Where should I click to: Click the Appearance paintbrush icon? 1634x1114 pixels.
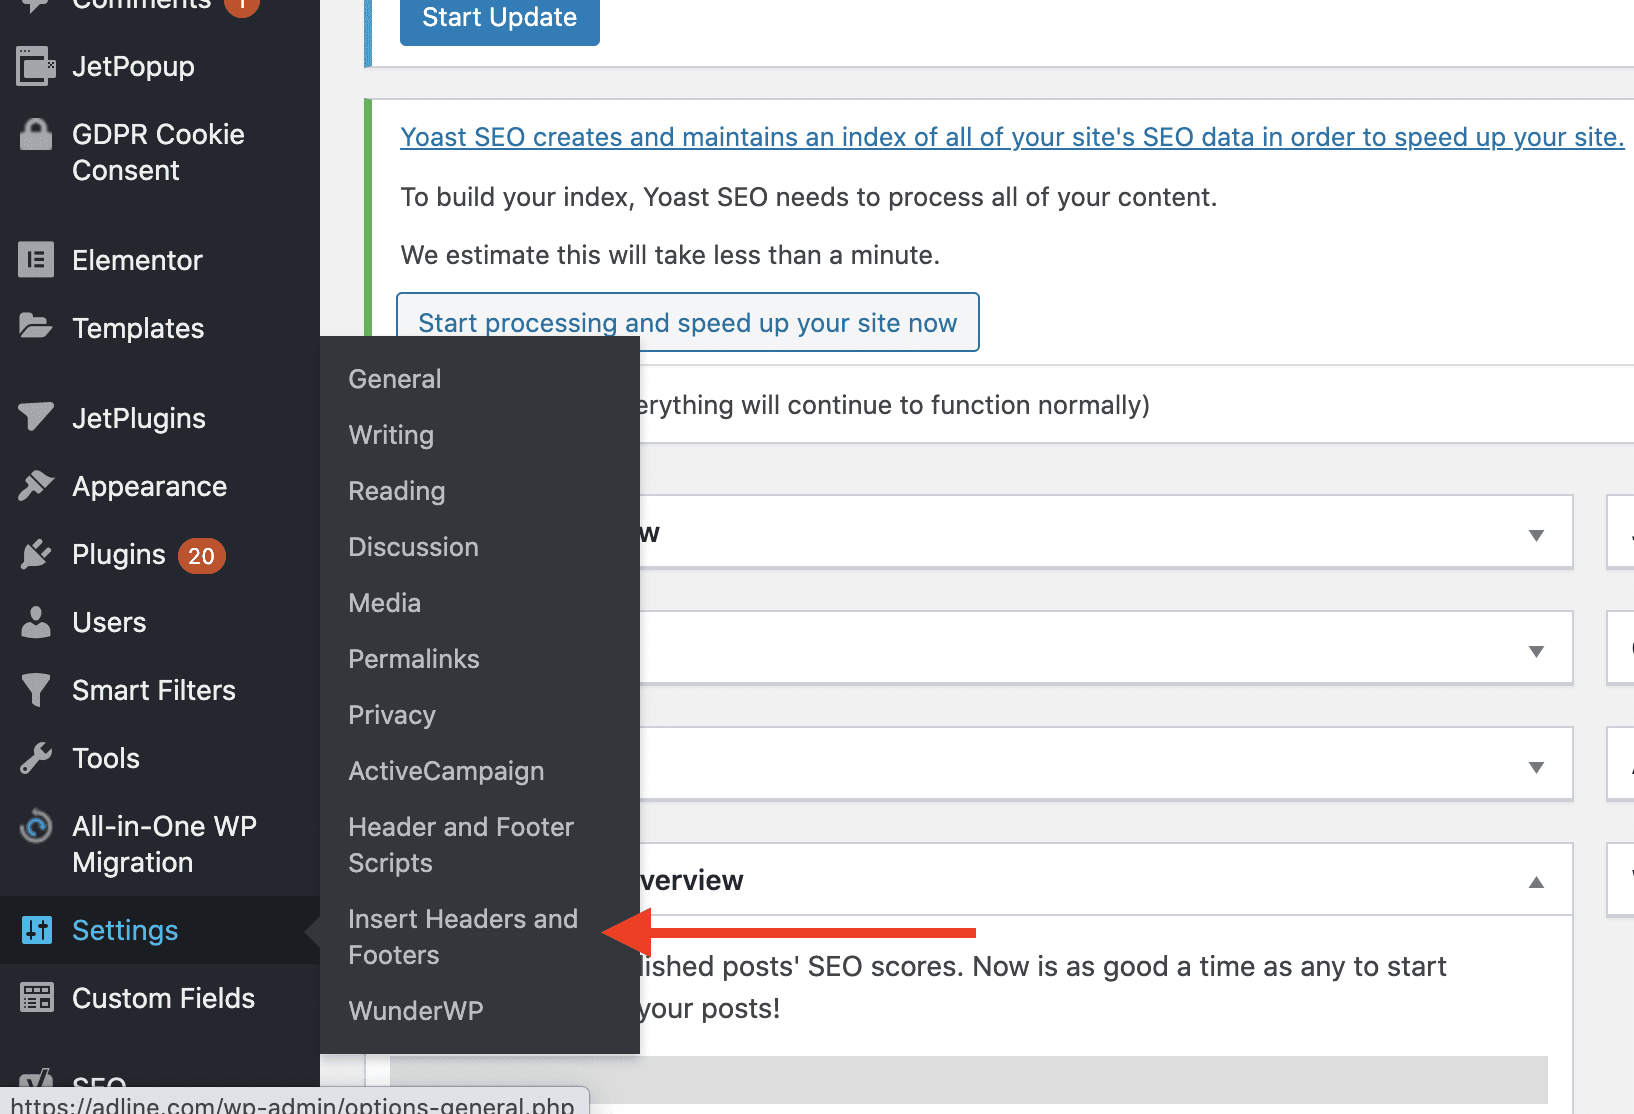[36, 486]
